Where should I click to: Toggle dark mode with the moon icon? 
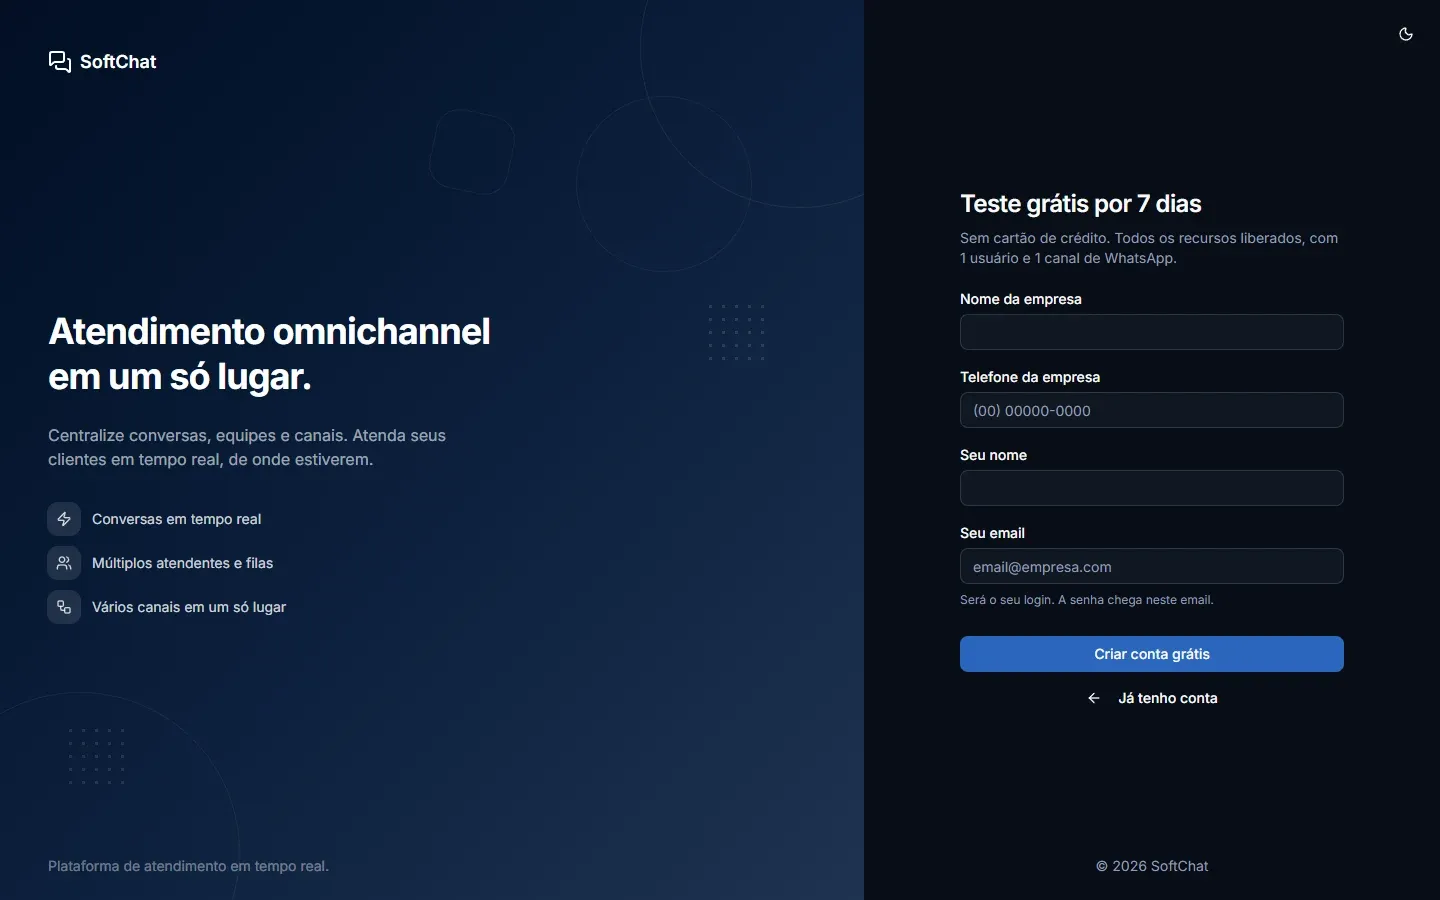(x=1406, y=34)
